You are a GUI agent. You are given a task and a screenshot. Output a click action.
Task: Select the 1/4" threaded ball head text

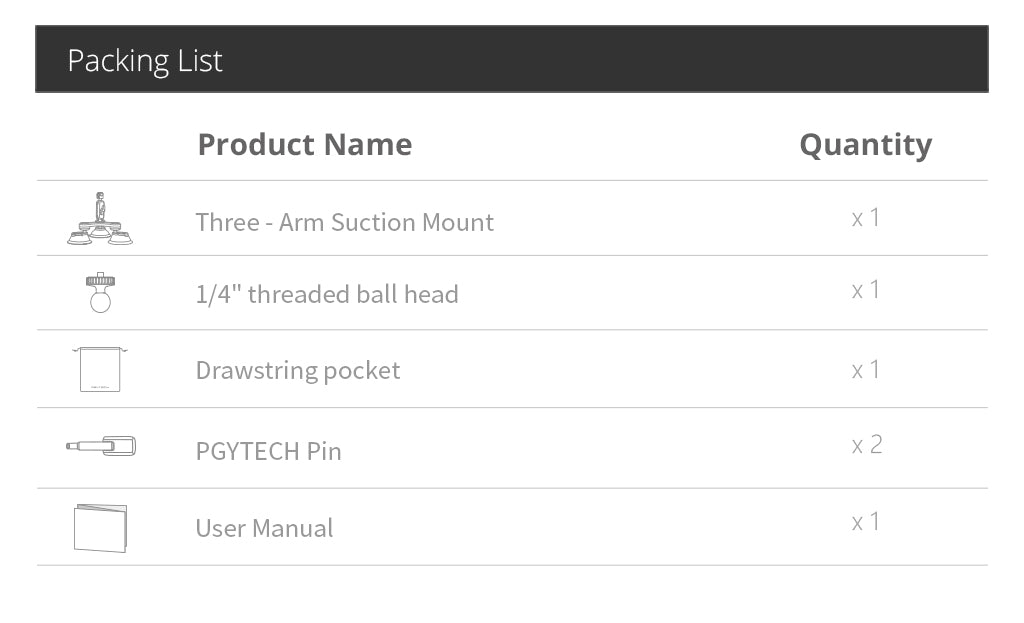(327, 294)
